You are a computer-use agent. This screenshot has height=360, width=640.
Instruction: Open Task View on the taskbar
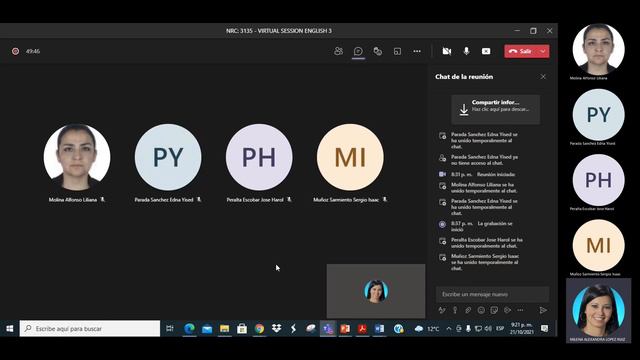pos(170,329)
